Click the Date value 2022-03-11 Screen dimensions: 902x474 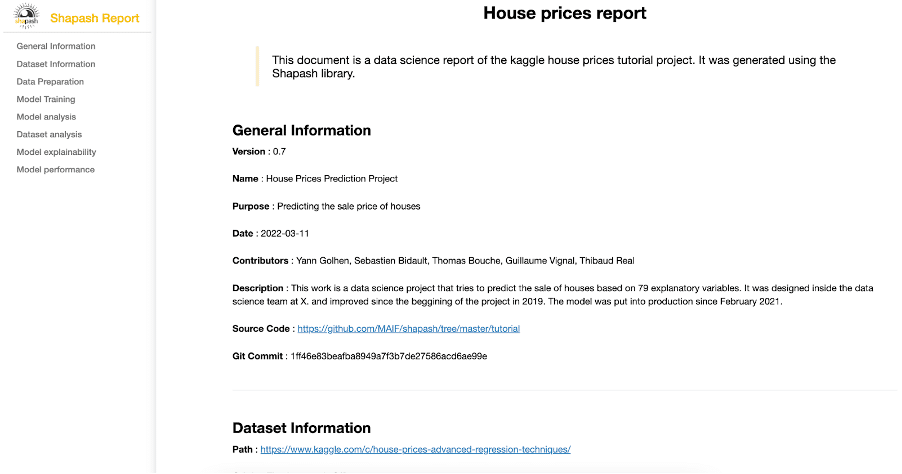coord(285,234)
